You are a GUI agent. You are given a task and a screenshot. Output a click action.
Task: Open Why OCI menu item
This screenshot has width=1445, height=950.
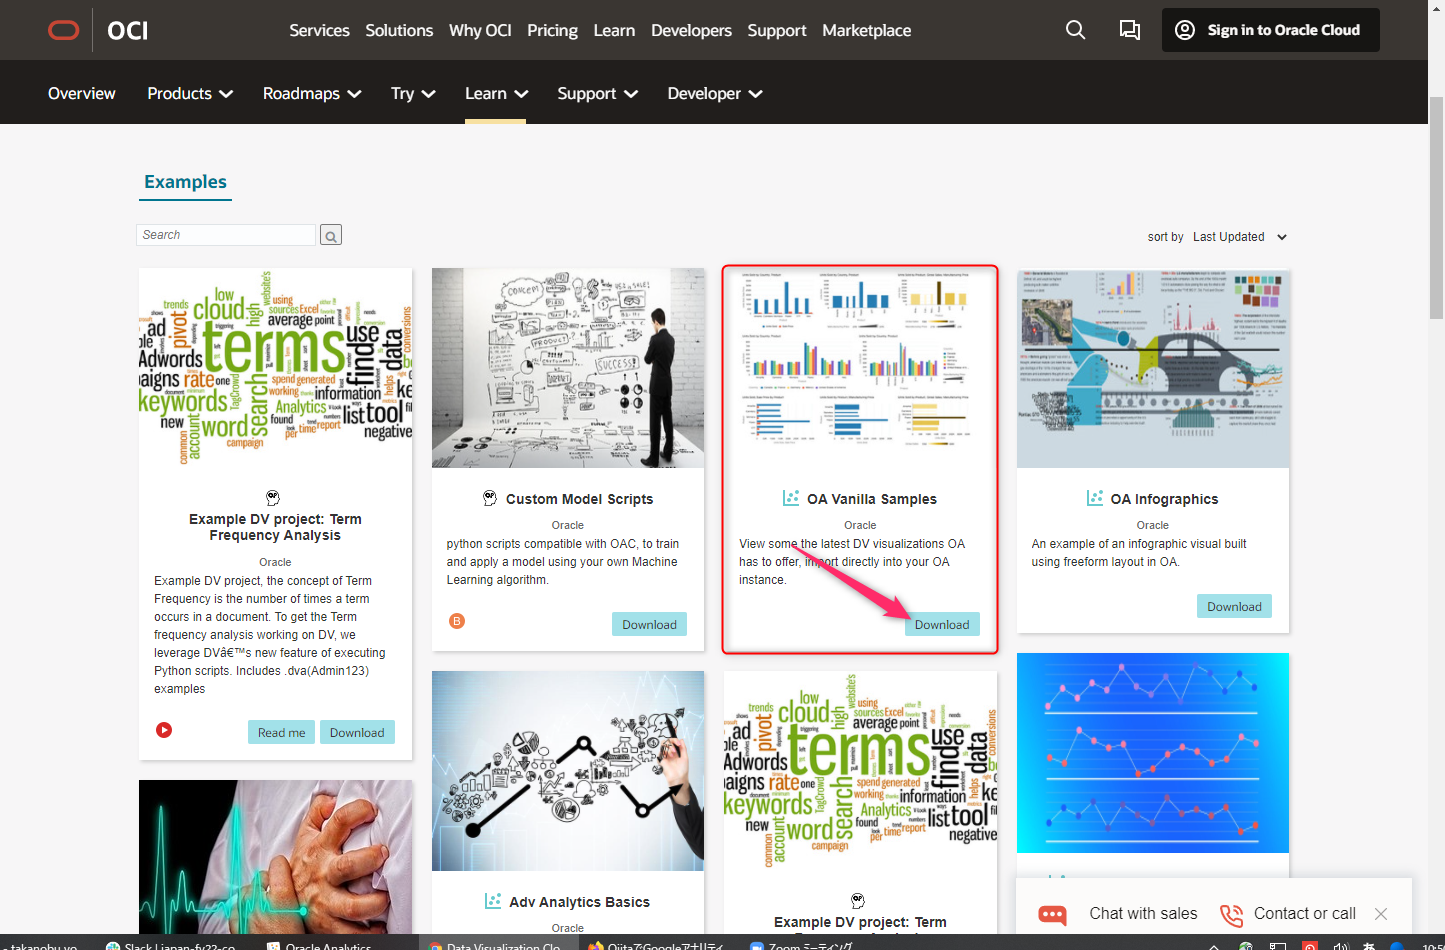[x=480, y=30]
